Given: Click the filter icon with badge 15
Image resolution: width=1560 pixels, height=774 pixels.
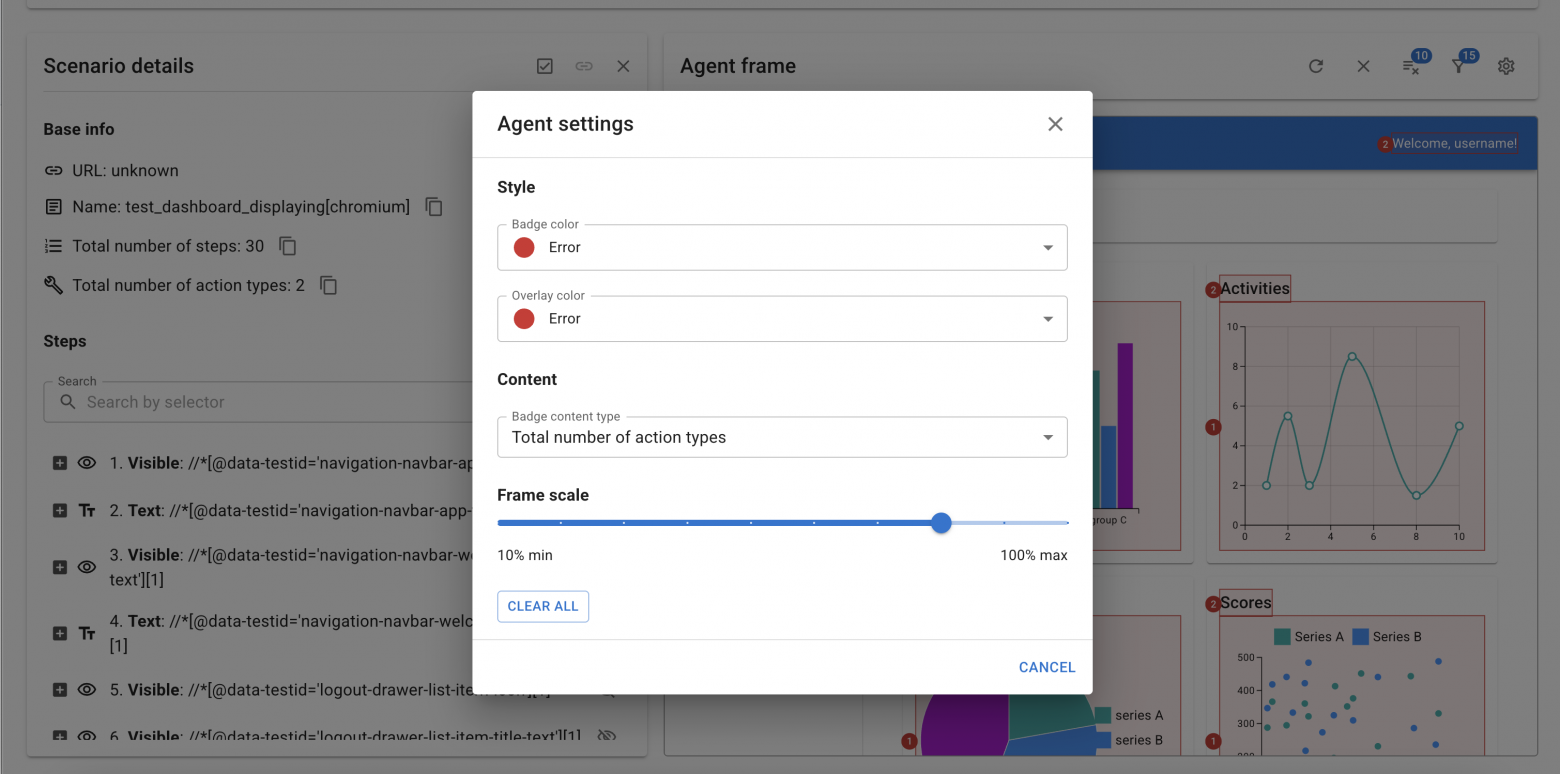Looking at the screenshot, I should coord(1459,66).
